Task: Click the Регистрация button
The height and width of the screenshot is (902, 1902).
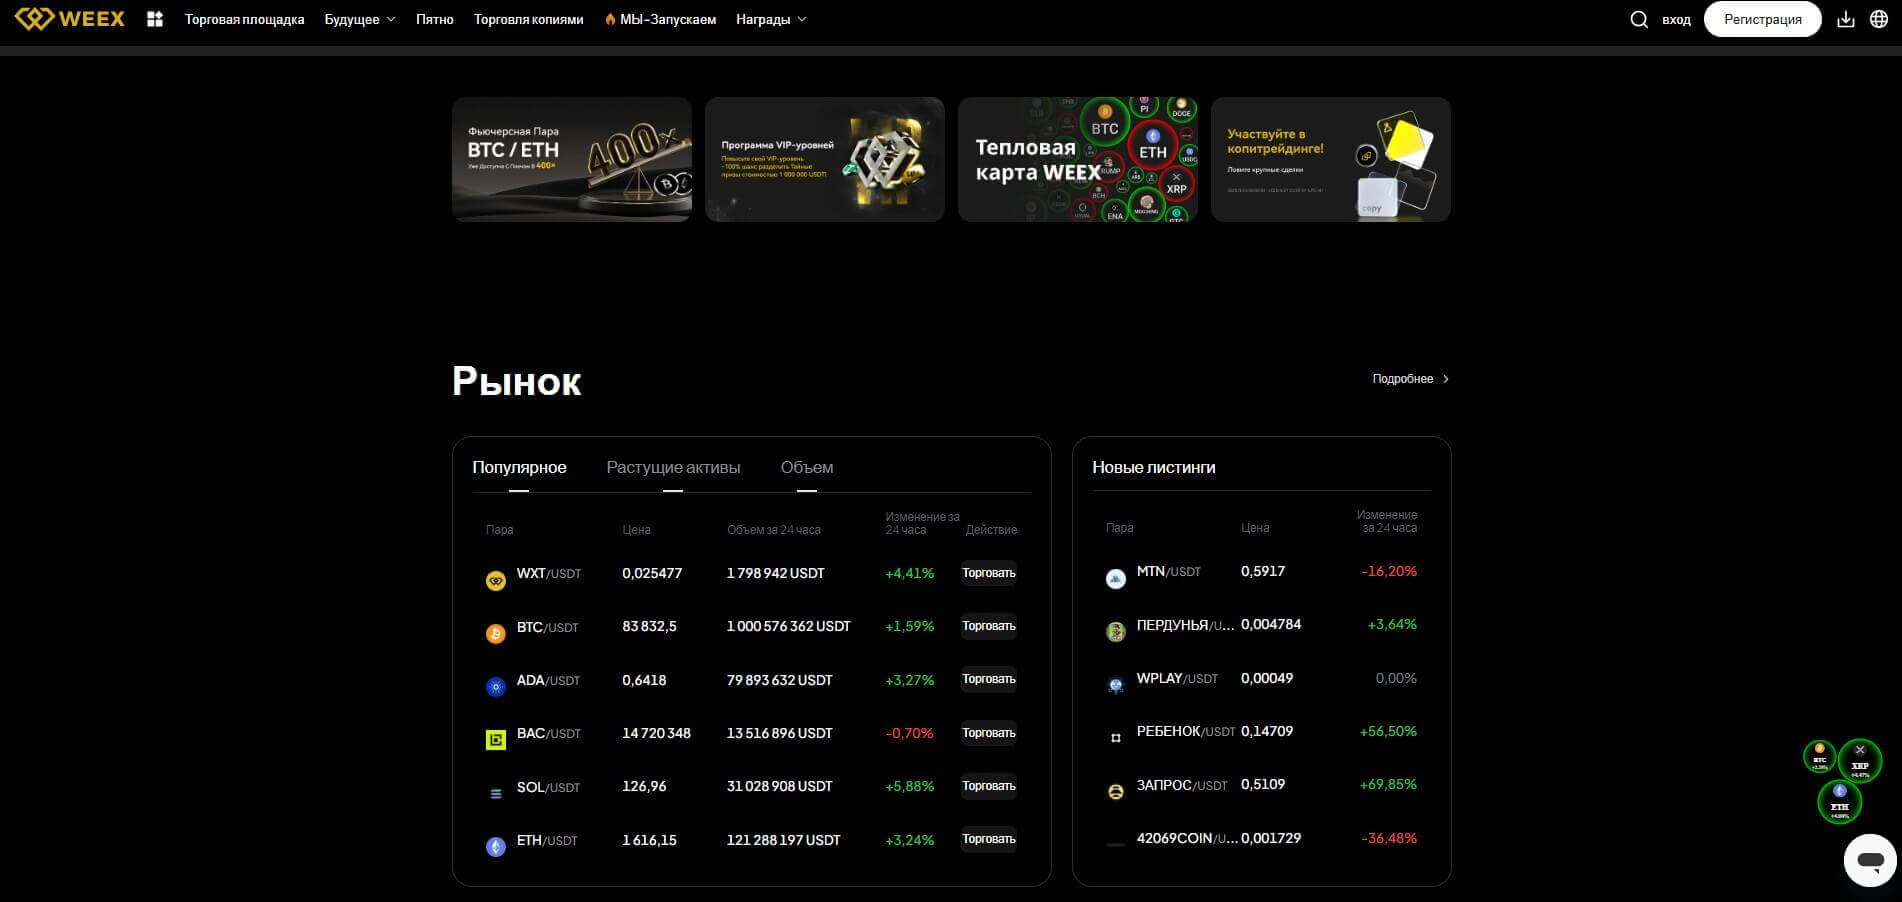Action: click(x=1762, y=19)
